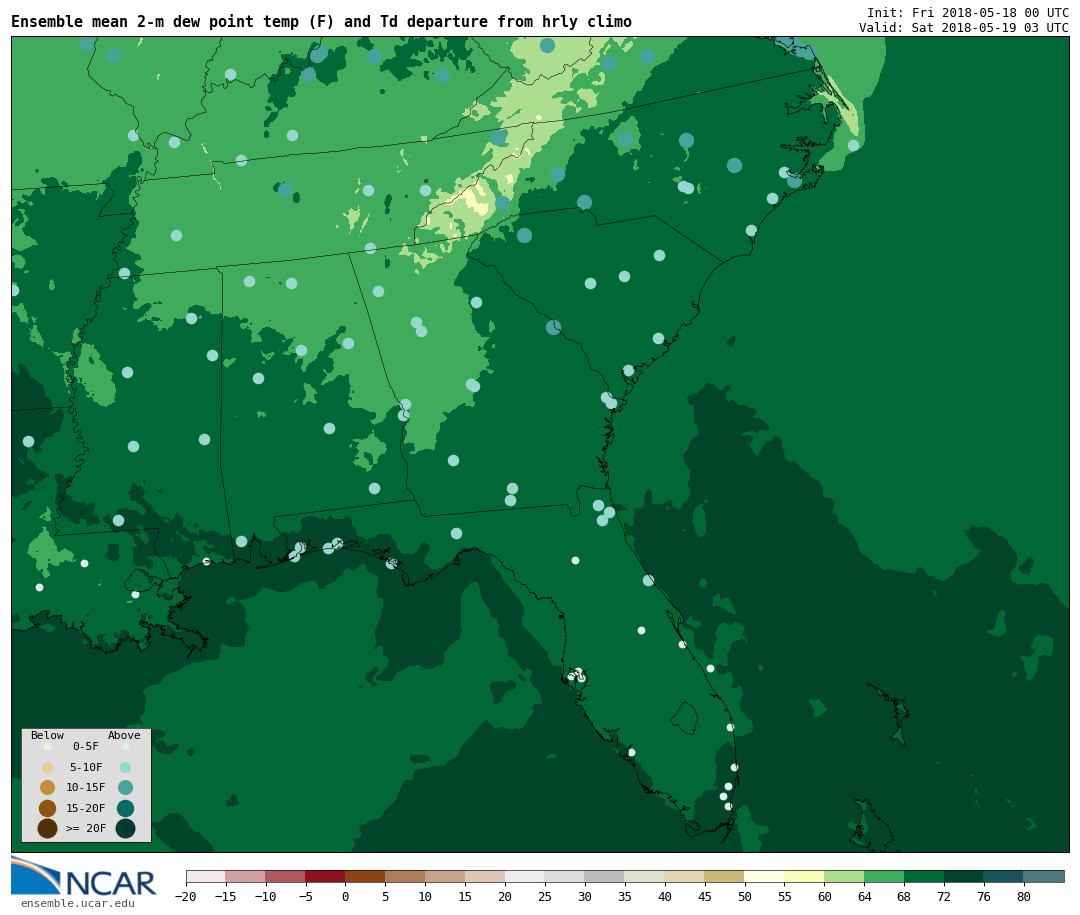The height and width of the screenshot is (915, 1080).
Task: Pick the brown swatch between 0 and 5
Action: (x=365, y=876)
